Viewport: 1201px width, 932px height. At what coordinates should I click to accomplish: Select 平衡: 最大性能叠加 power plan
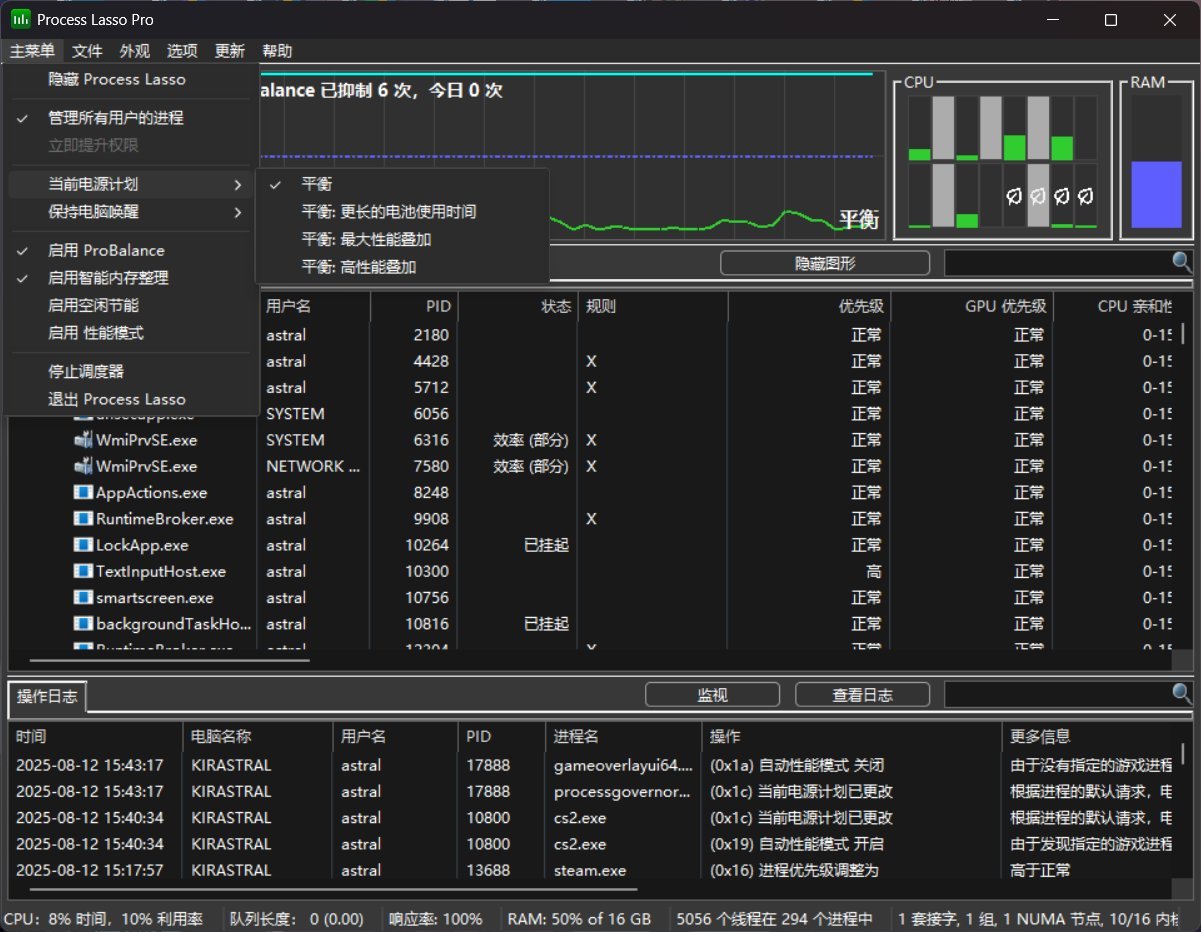pos(402,240)
